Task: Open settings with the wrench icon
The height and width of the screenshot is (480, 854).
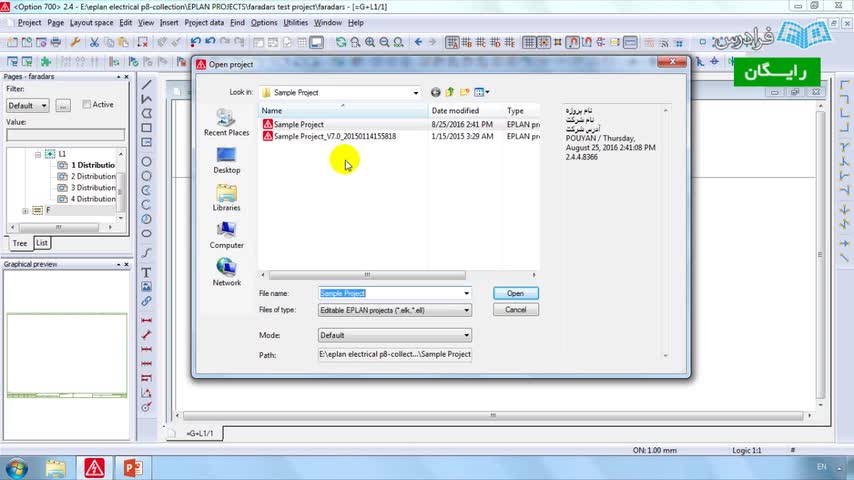Action: tap(75, 42)
